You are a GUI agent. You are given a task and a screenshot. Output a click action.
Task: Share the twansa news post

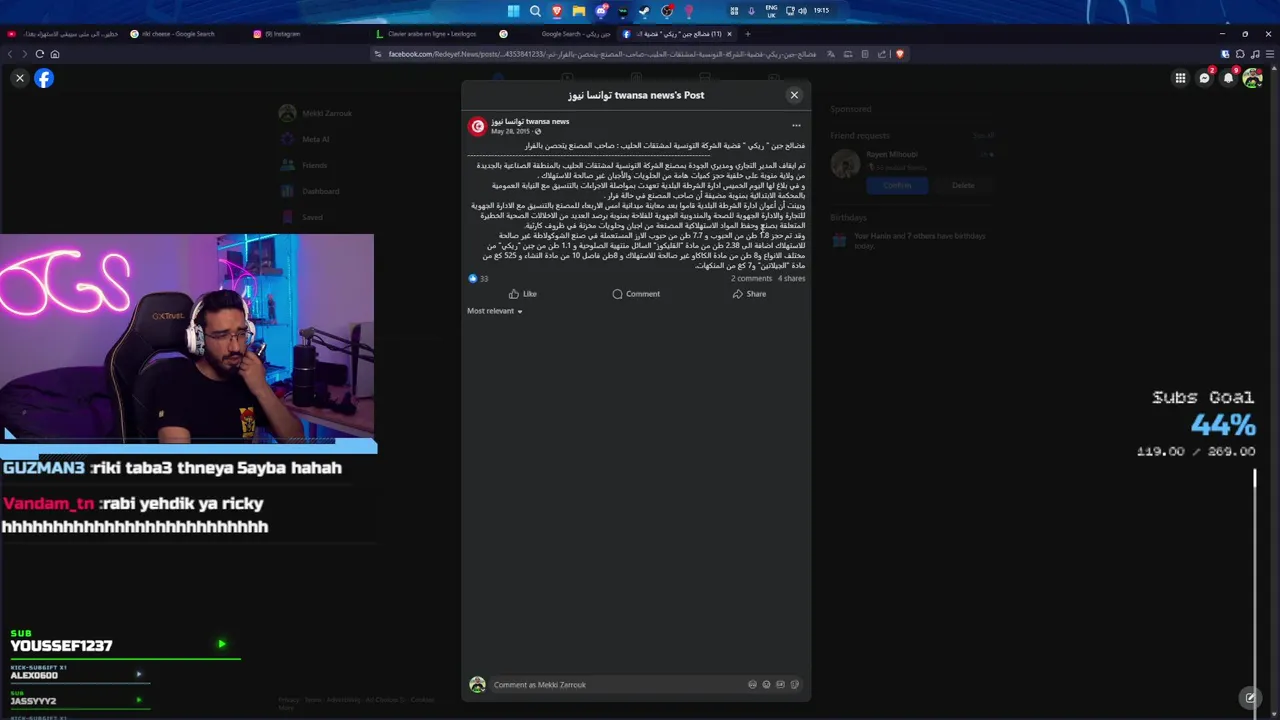pos(749,294)
